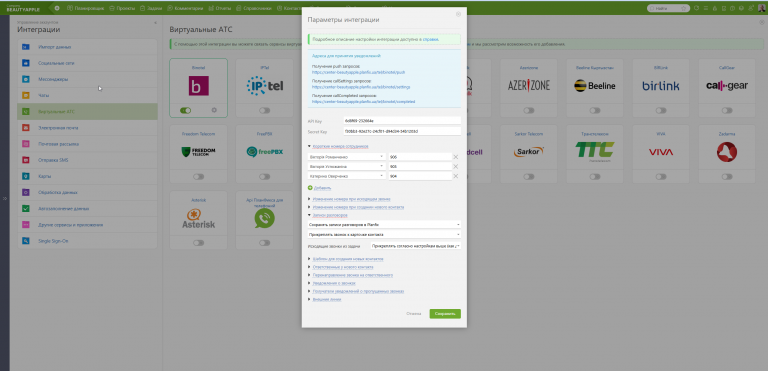Open Планировщик menu

pos(85,8)
